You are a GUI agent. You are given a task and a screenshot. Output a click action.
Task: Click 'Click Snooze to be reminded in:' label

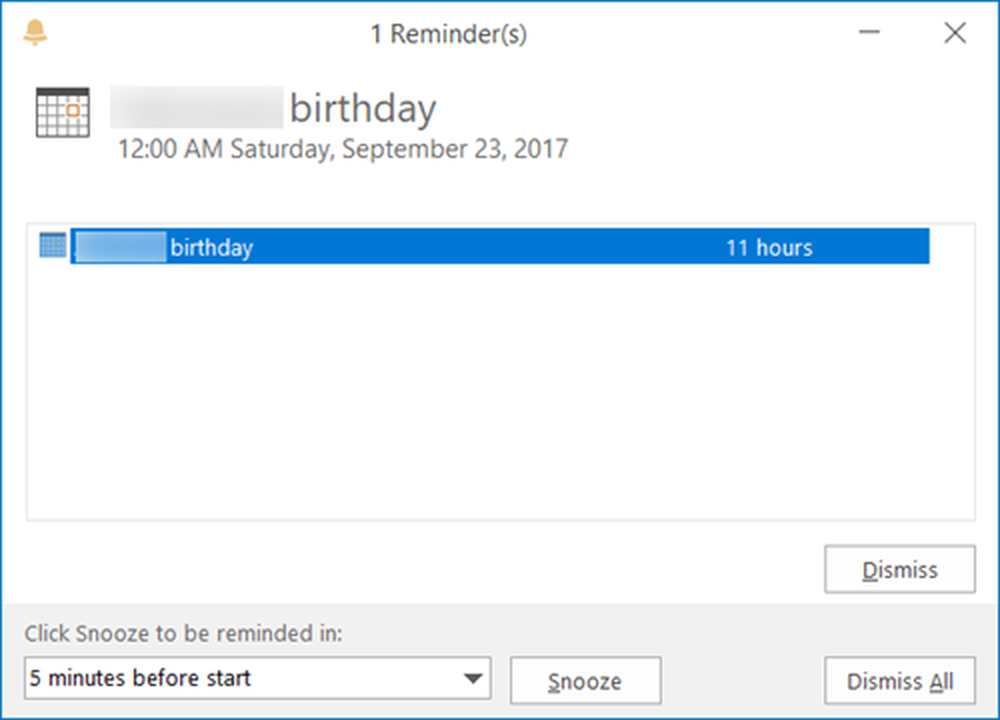[182, 633]
